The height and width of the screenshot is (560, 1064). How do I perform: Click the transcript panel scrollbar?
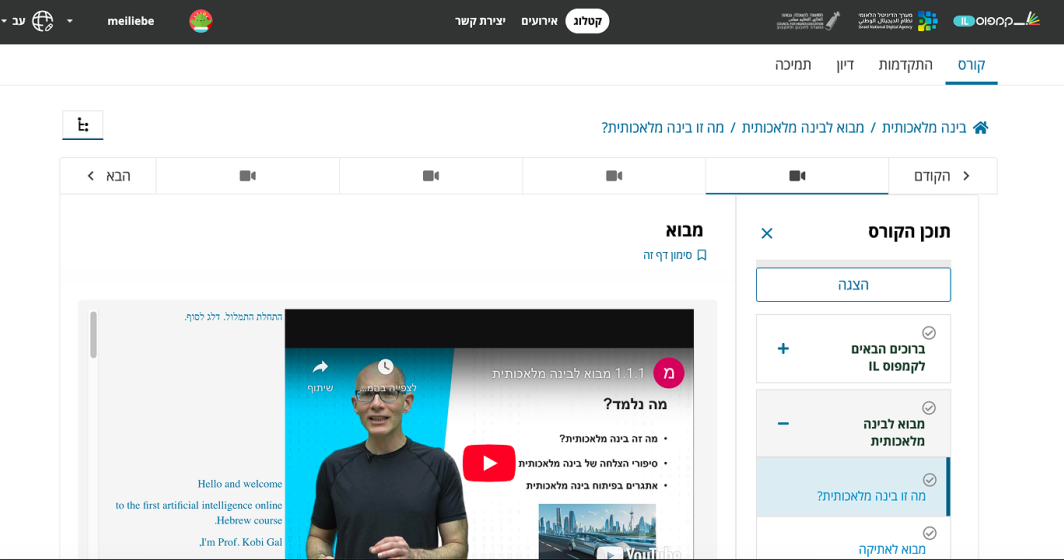pos(94,335)
